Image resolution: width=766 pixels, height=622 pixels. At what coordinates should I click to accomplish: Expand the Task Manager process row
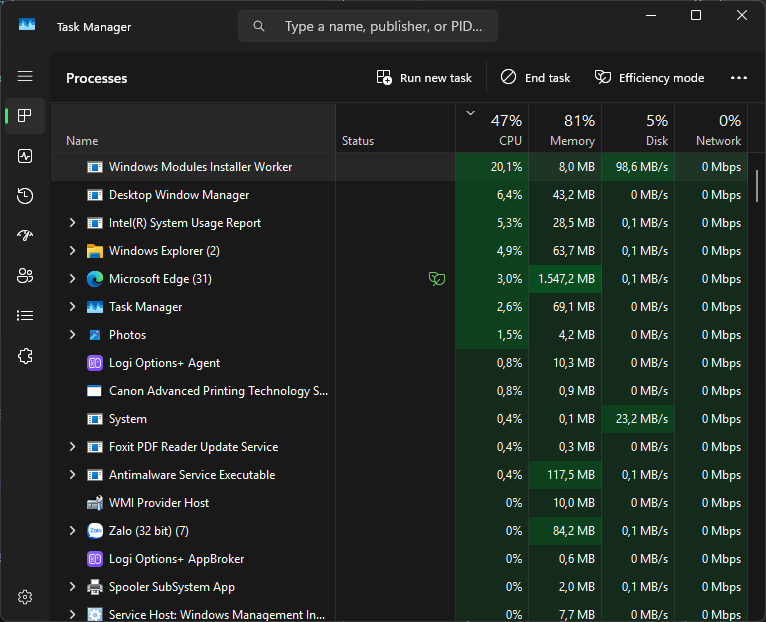tap(72, 307)
